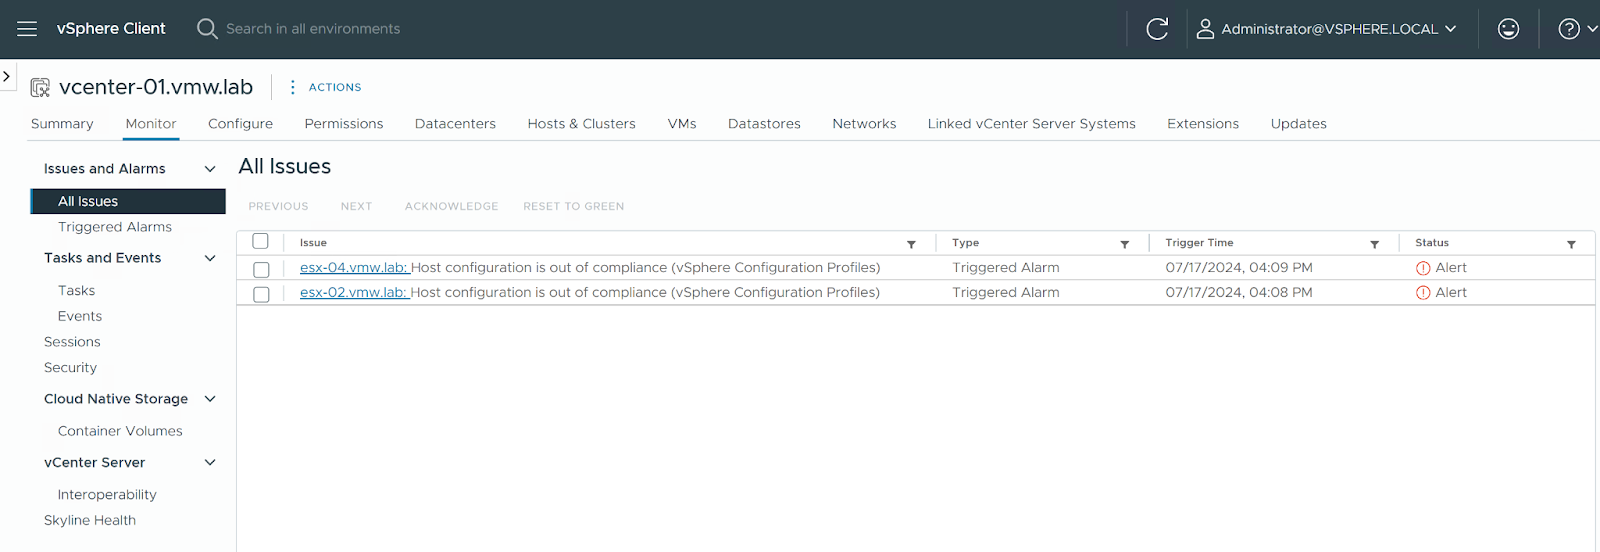Image resolution: width=1600 pixels, height=552 pixels.
Task: Switch to the Extensions tab
Action: point(1203,124)
